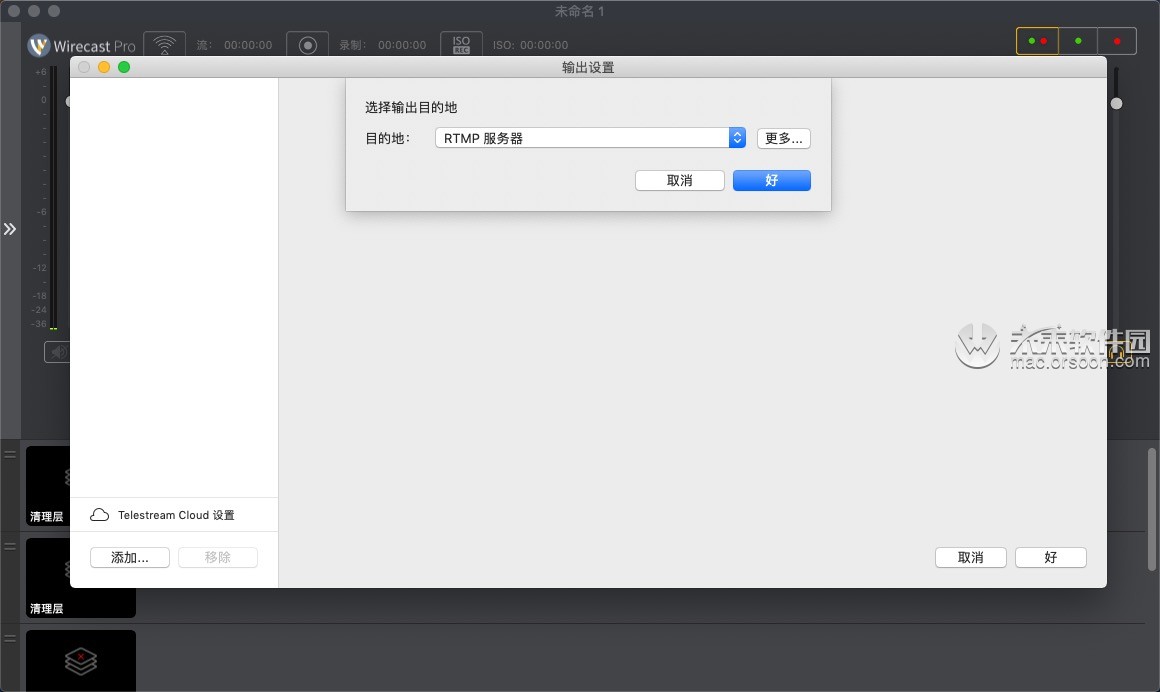Click the stepper arrows on the RTMP 服务器 selector
This screenshot has height=692, width=1160.
click(x=736, y=138)
